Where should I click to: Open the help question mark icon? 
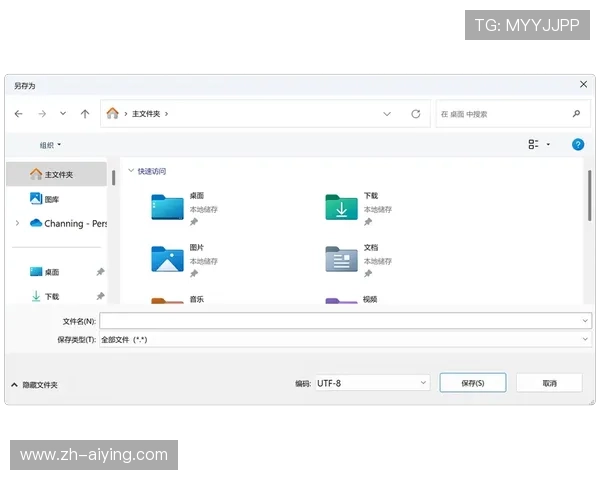point(577,145)
